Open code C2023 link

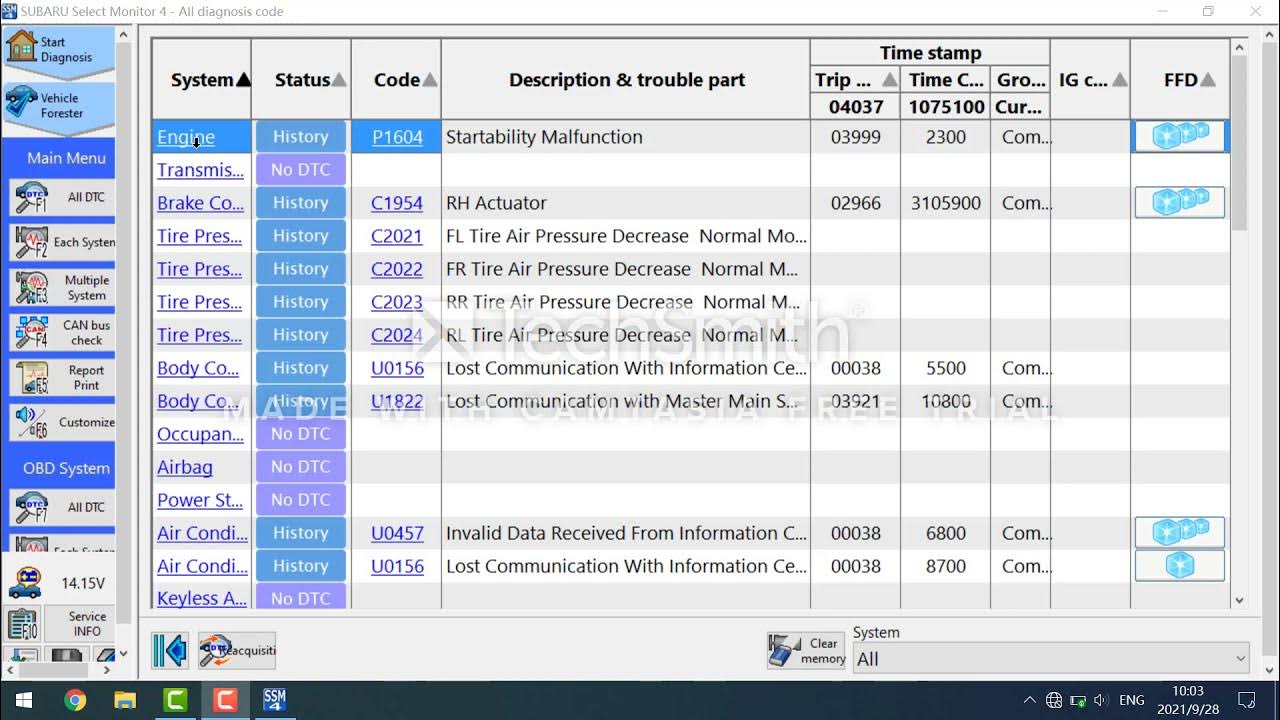click(x=397, y=302)
